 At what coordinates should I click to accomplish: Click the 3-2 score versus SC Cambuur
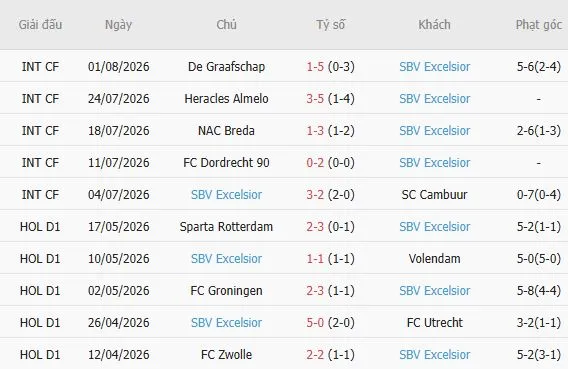click(315, 194)
